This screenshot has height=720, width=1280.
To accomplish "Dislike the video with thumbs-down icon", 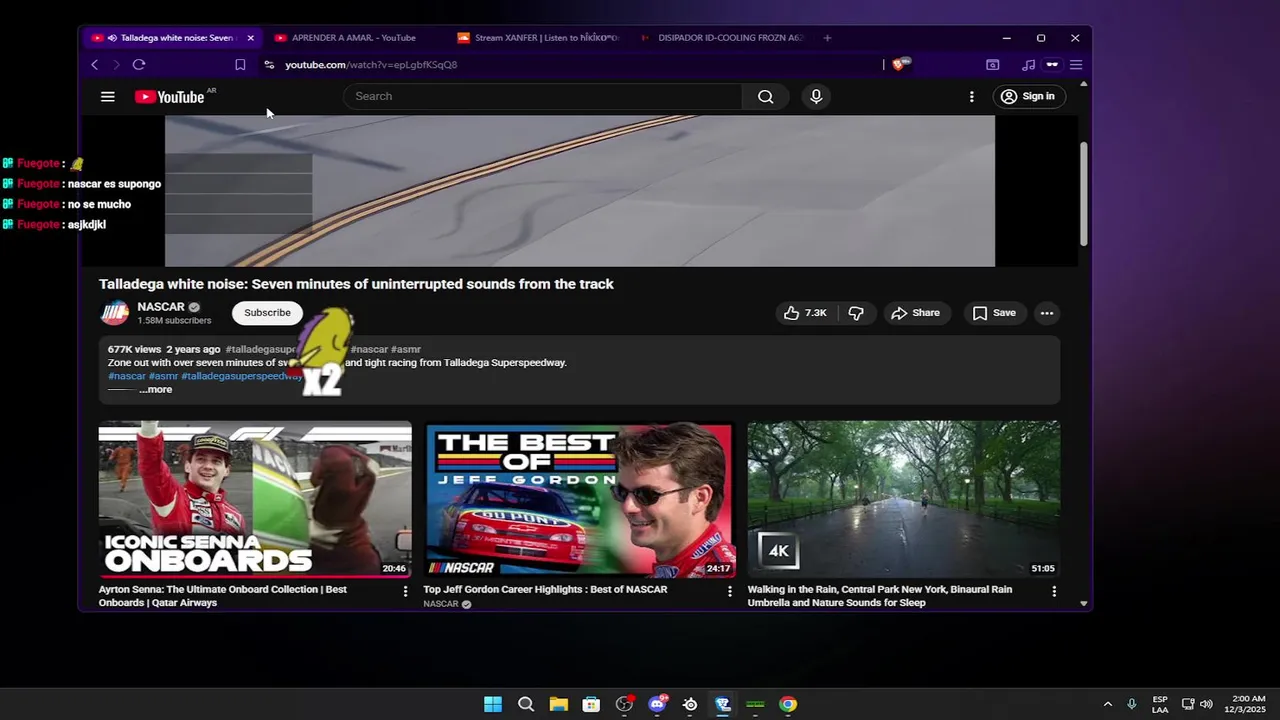I will click(x=856, y=313).
